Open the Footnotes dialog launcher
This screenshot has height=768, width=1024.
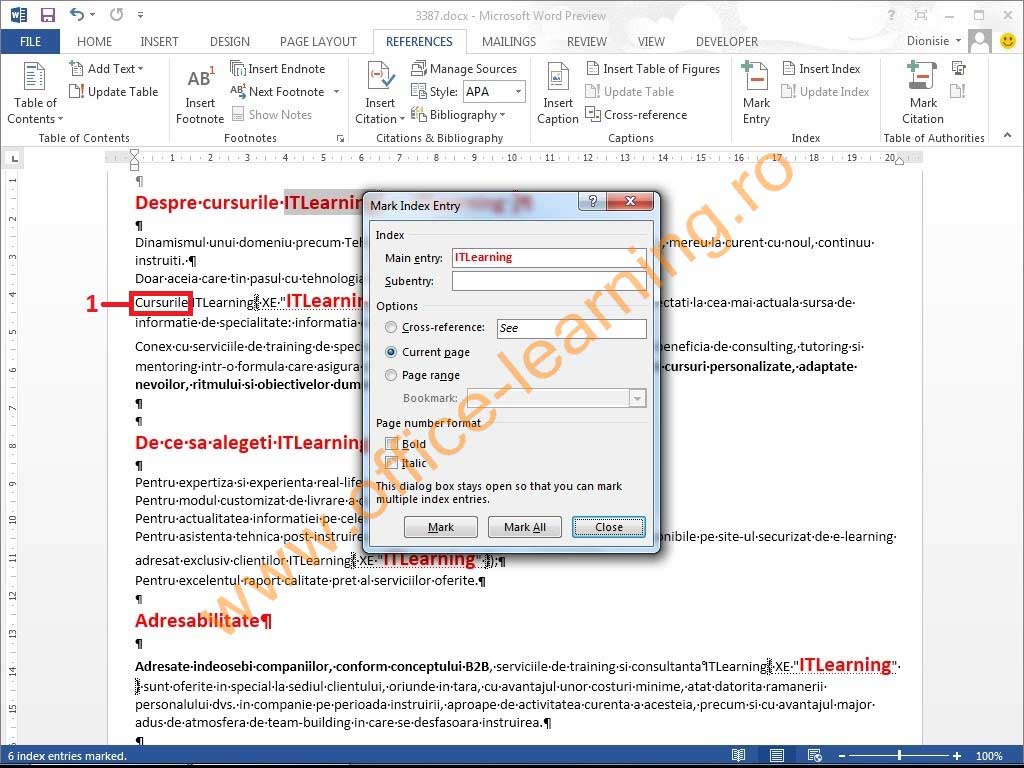click(x=340, y=138)
